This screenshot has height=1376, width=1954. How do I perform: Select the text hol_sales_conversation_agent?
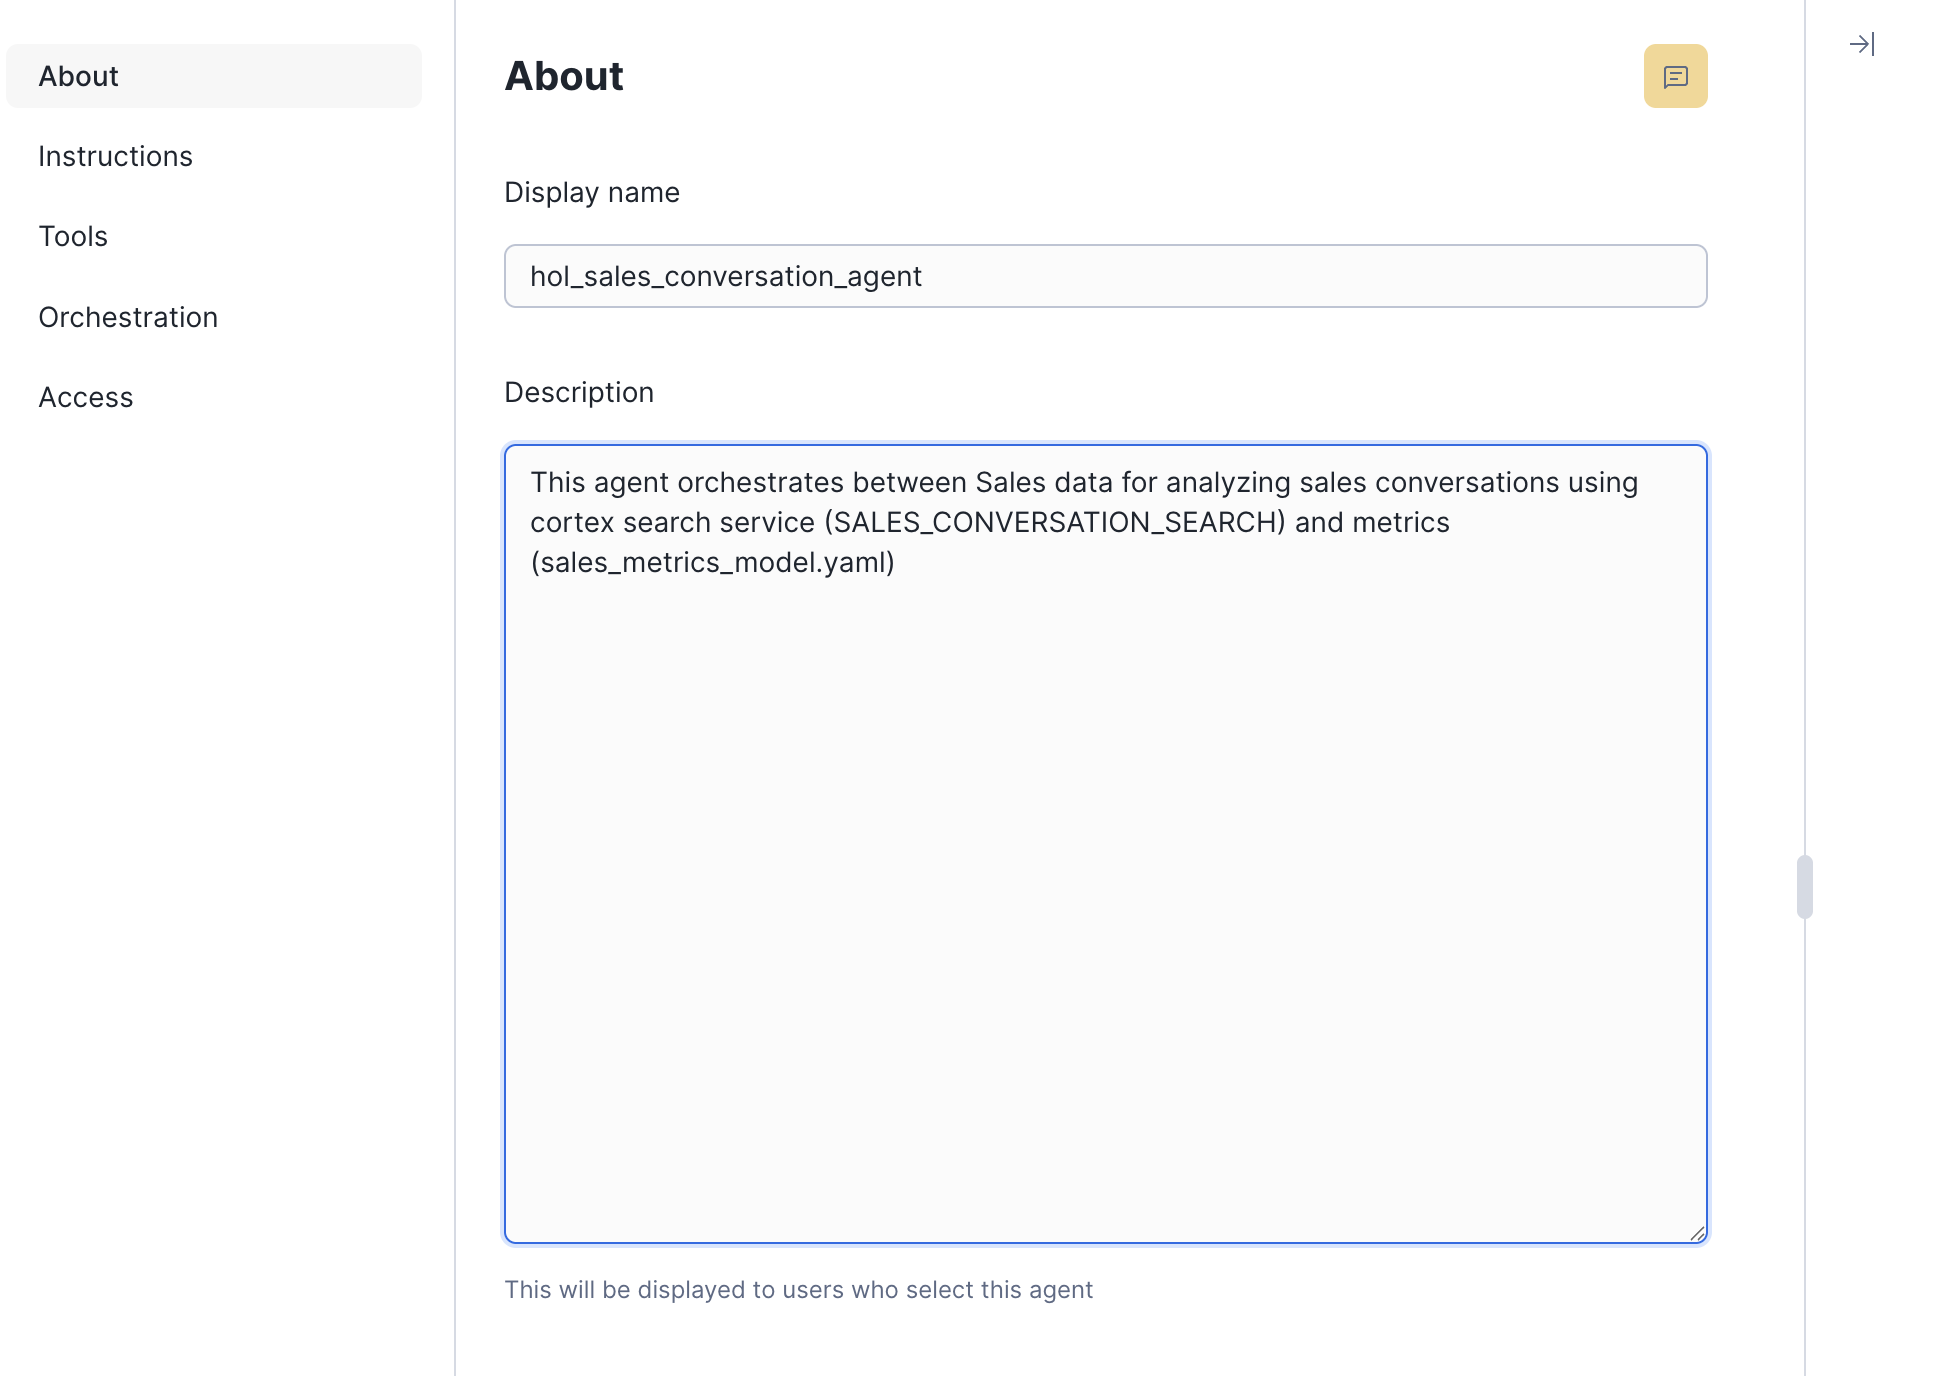[726, 276]
